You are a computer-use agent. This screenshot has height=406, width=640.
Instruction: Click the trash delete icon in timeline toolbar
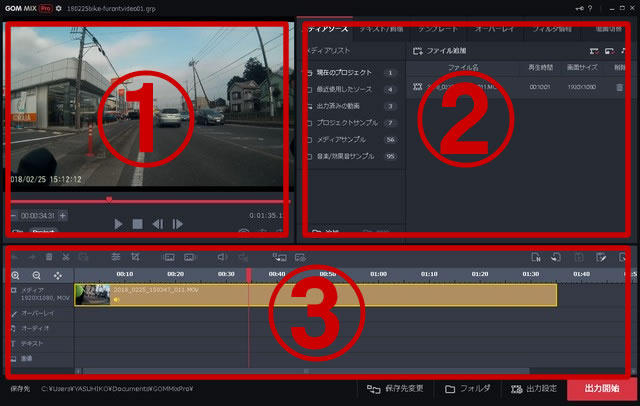click(49, 257)
